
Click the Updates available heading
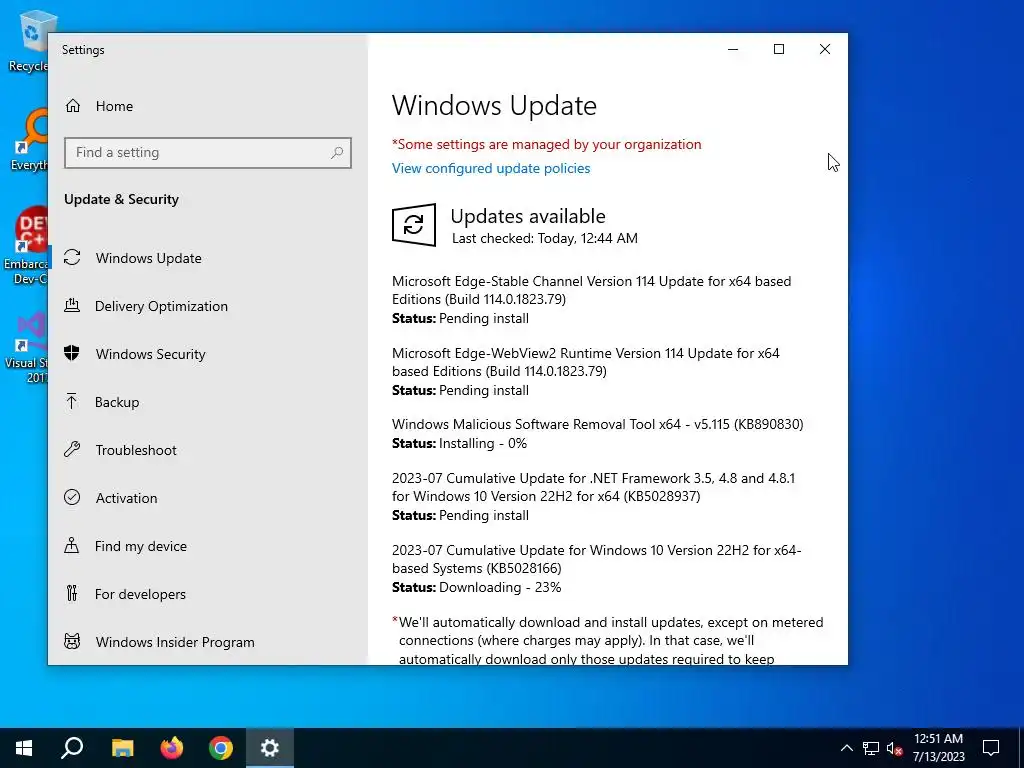528,216
